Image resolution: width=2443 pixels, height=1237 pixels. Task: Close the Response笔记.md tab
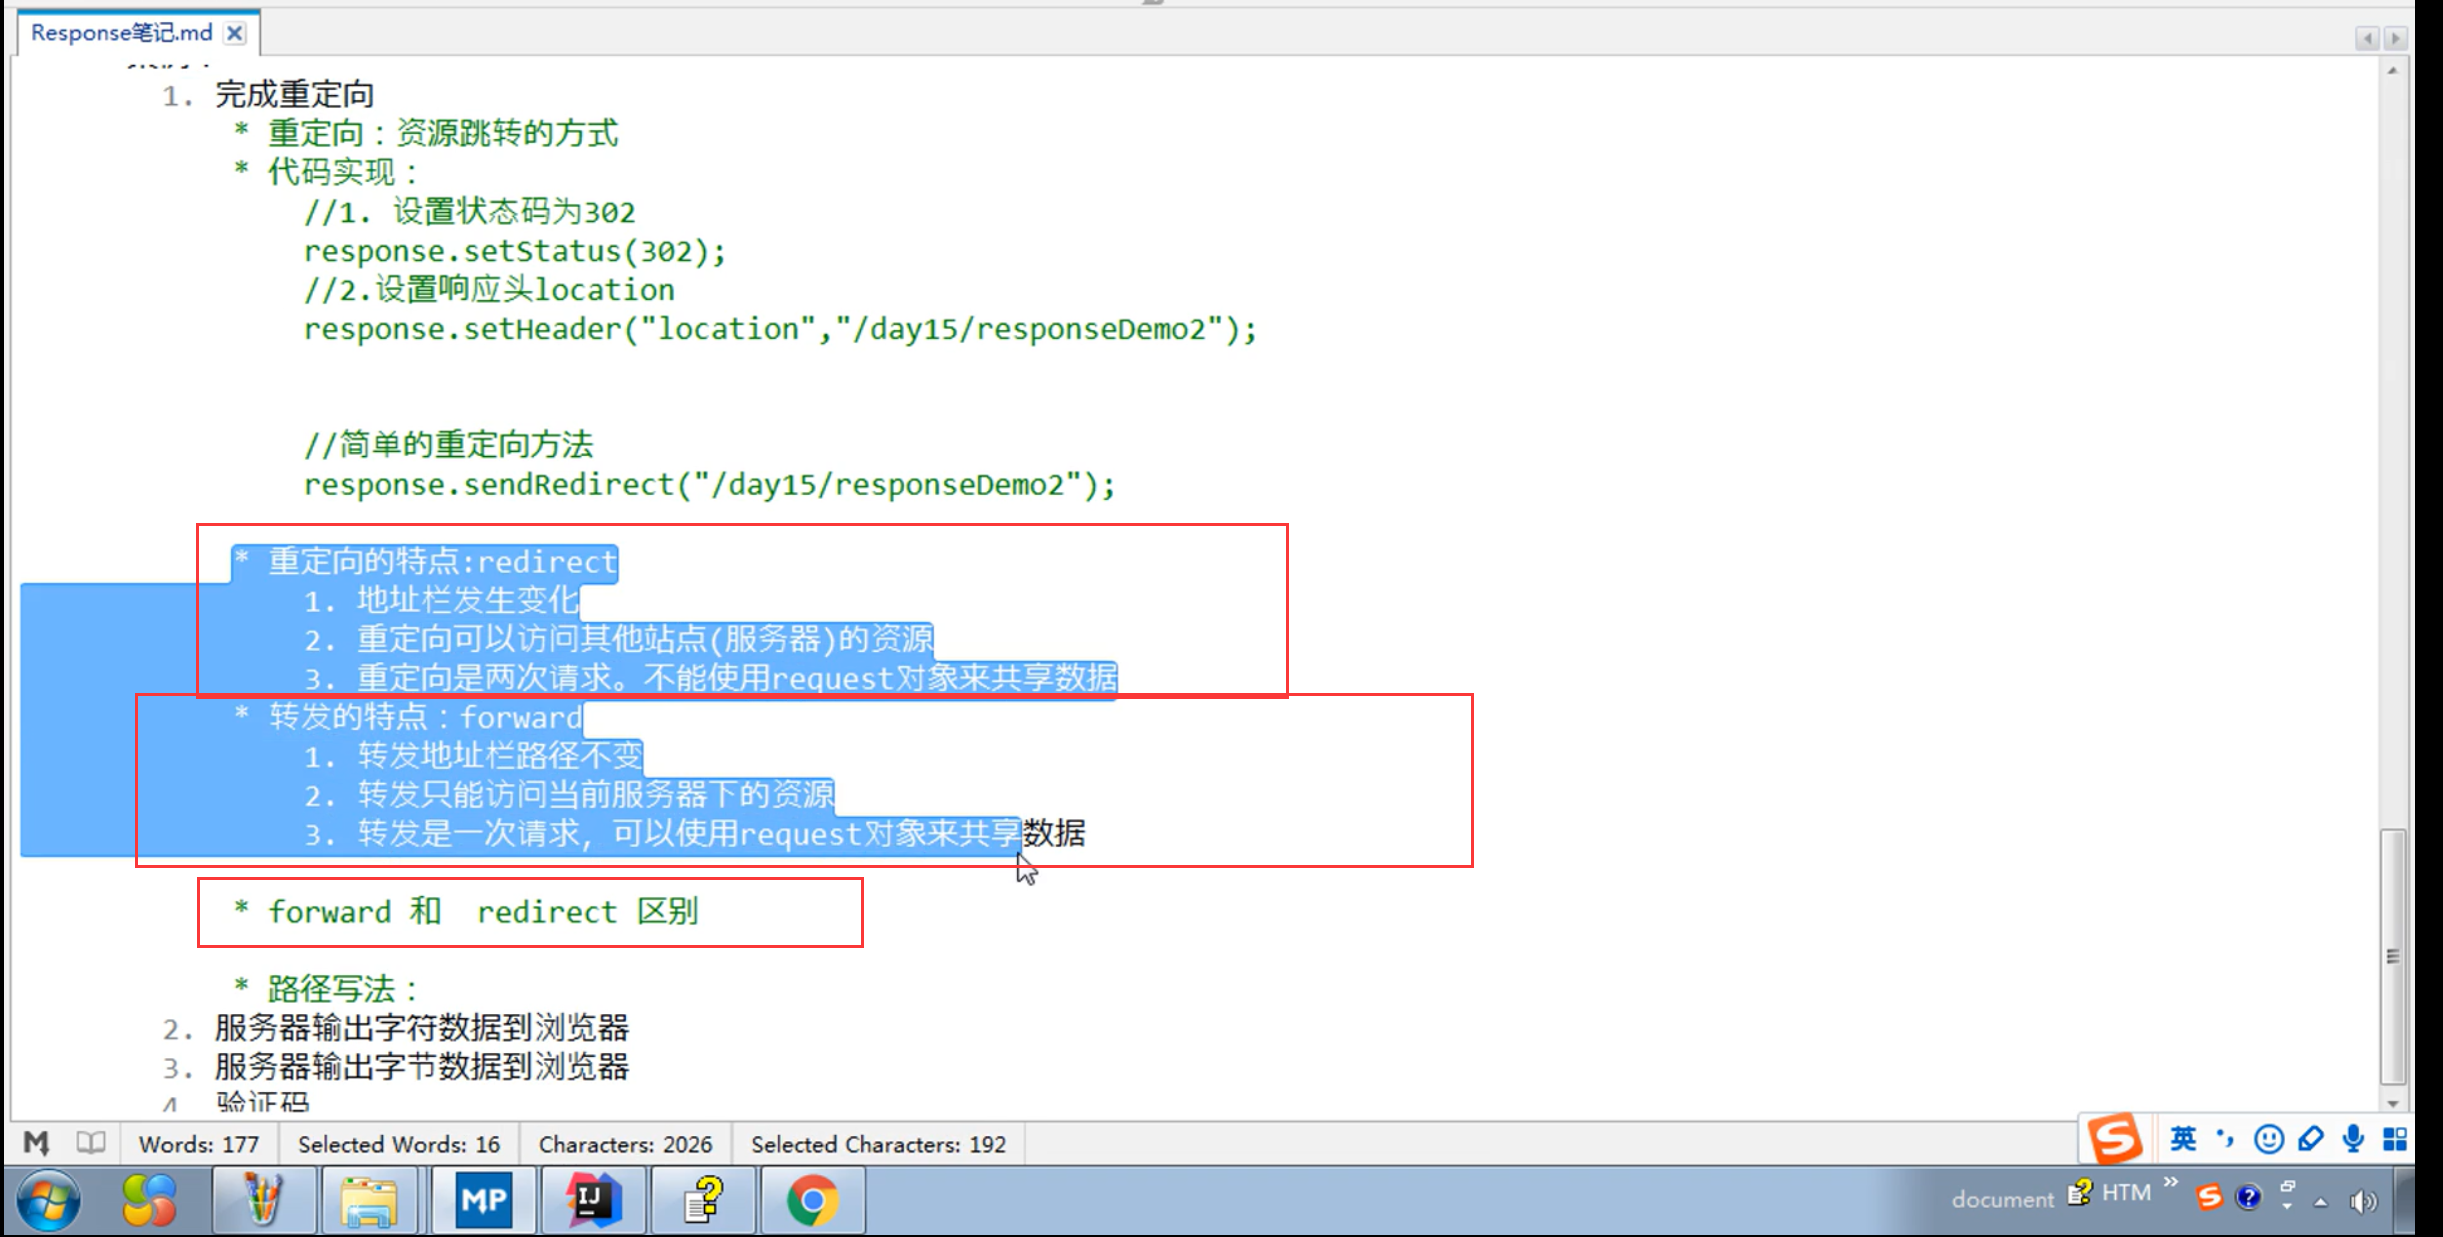[235, 33]
